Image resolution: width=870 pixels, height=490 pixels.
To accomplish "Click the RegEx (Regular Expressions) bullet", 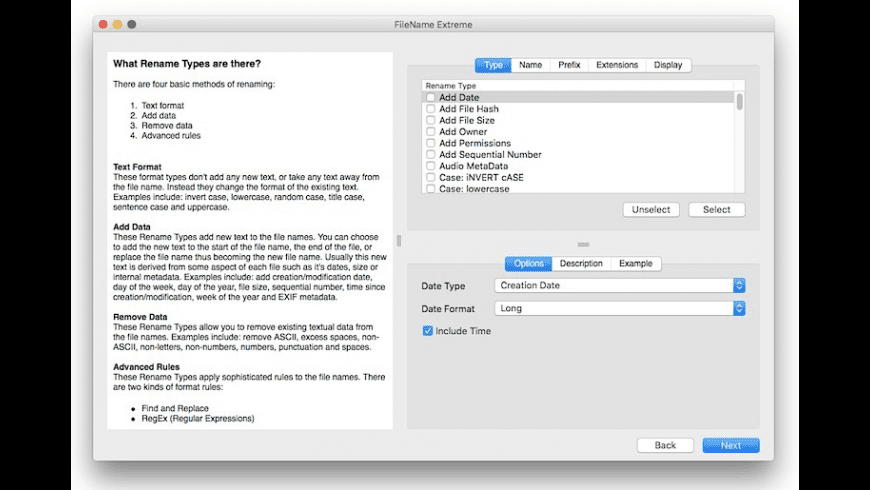I will point(198,418).
